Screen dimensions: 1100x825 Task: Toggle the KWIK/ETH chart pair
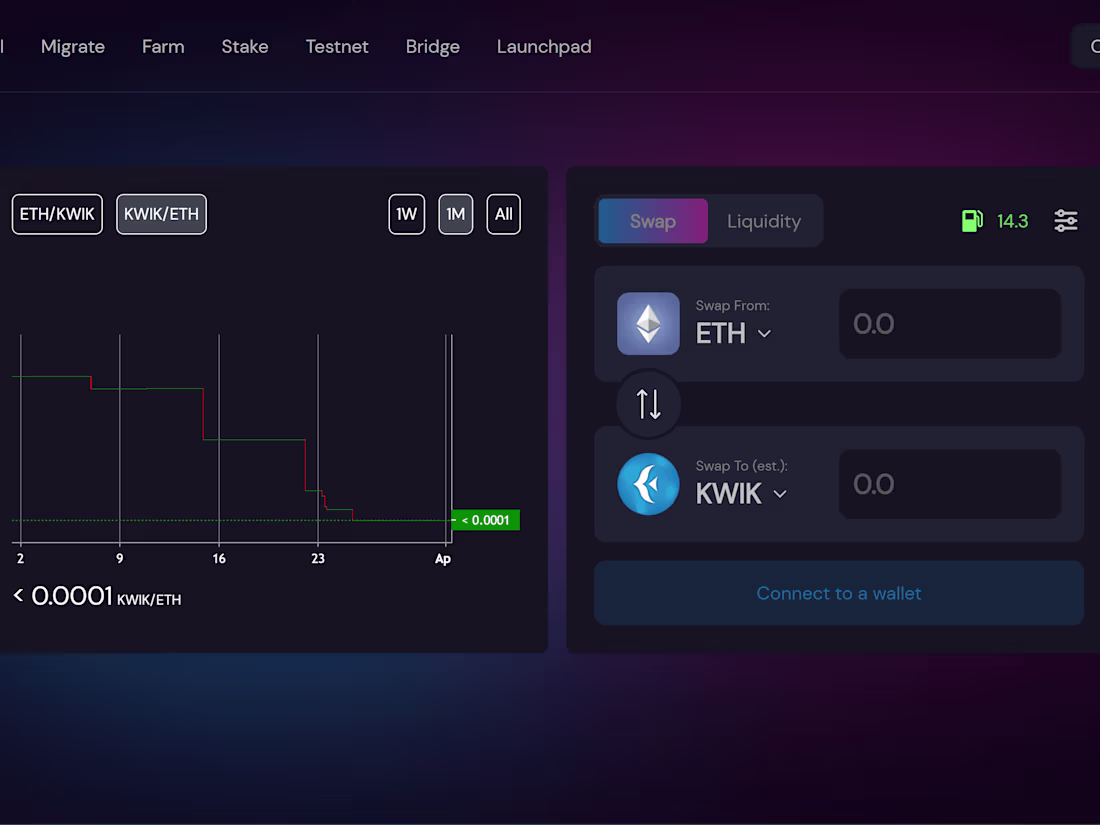161,214
